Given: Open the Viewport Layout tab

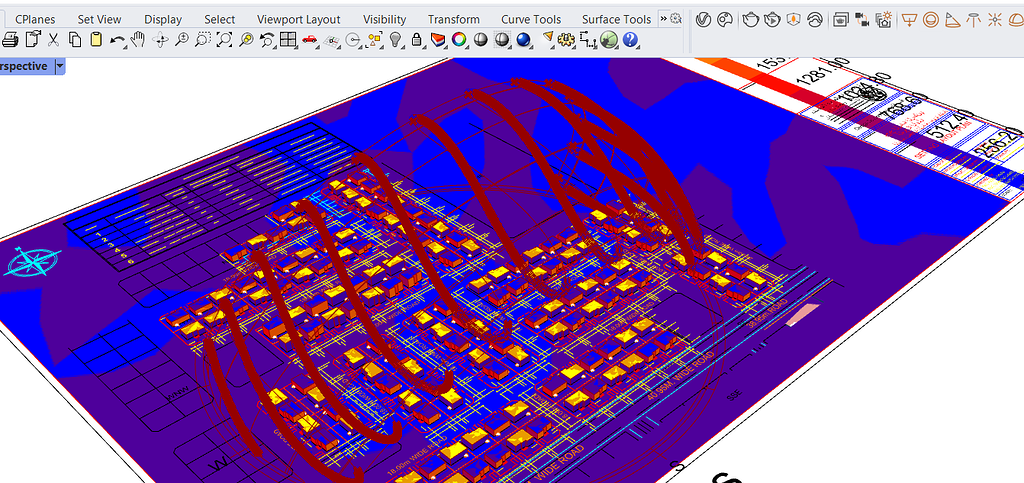Looking at the screenshot, I should pos(298,19).
